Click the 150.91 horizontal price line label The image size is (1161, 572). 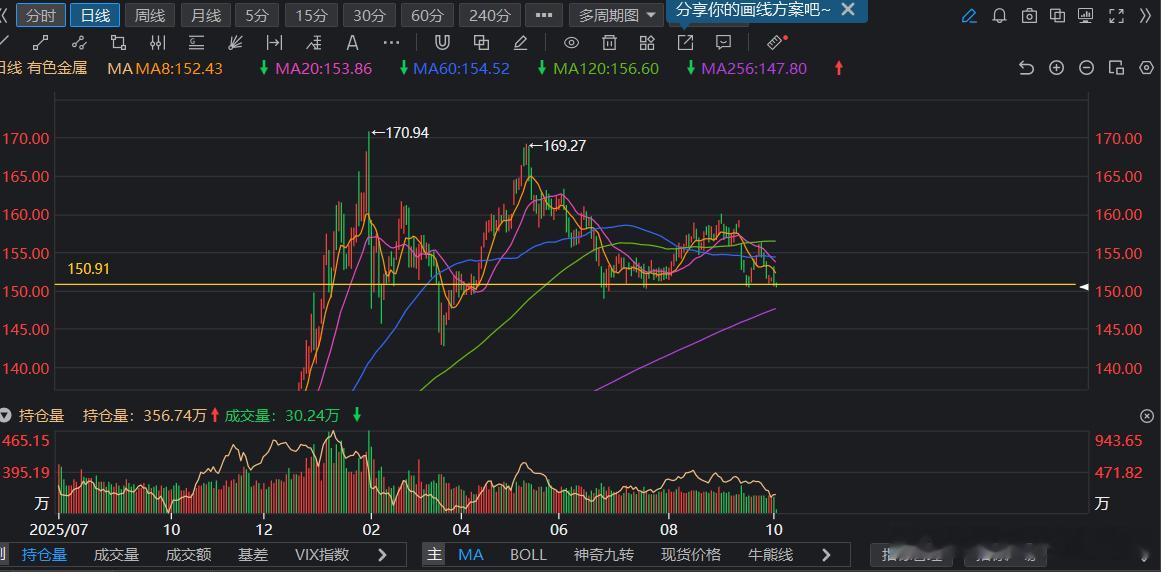88,269
